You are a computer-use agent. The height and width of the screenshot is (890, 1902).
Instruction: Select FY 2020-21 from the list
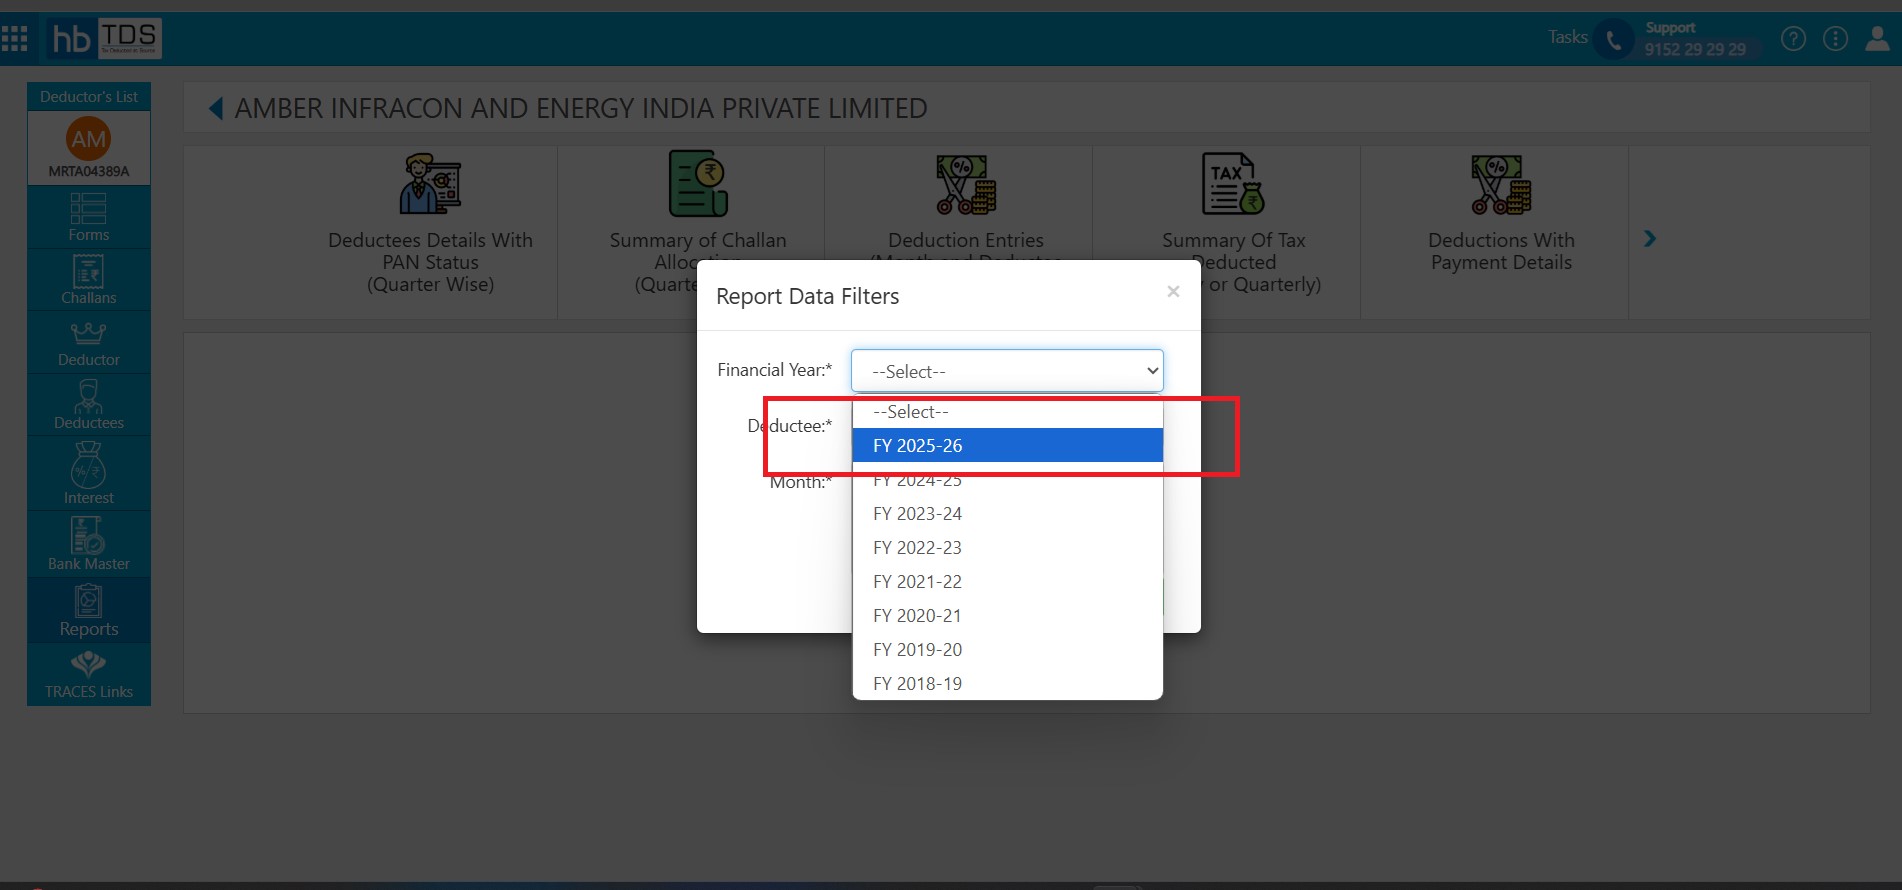[x=1007, y=616]
